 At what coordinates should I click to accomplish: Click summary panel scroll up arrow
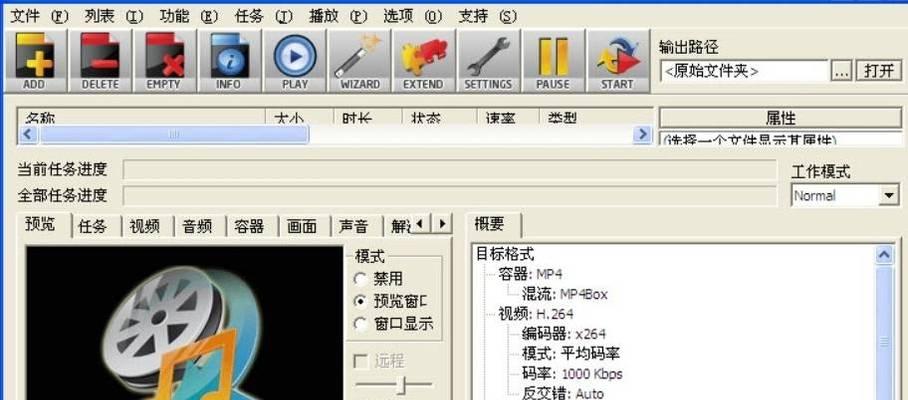point(884,255)
